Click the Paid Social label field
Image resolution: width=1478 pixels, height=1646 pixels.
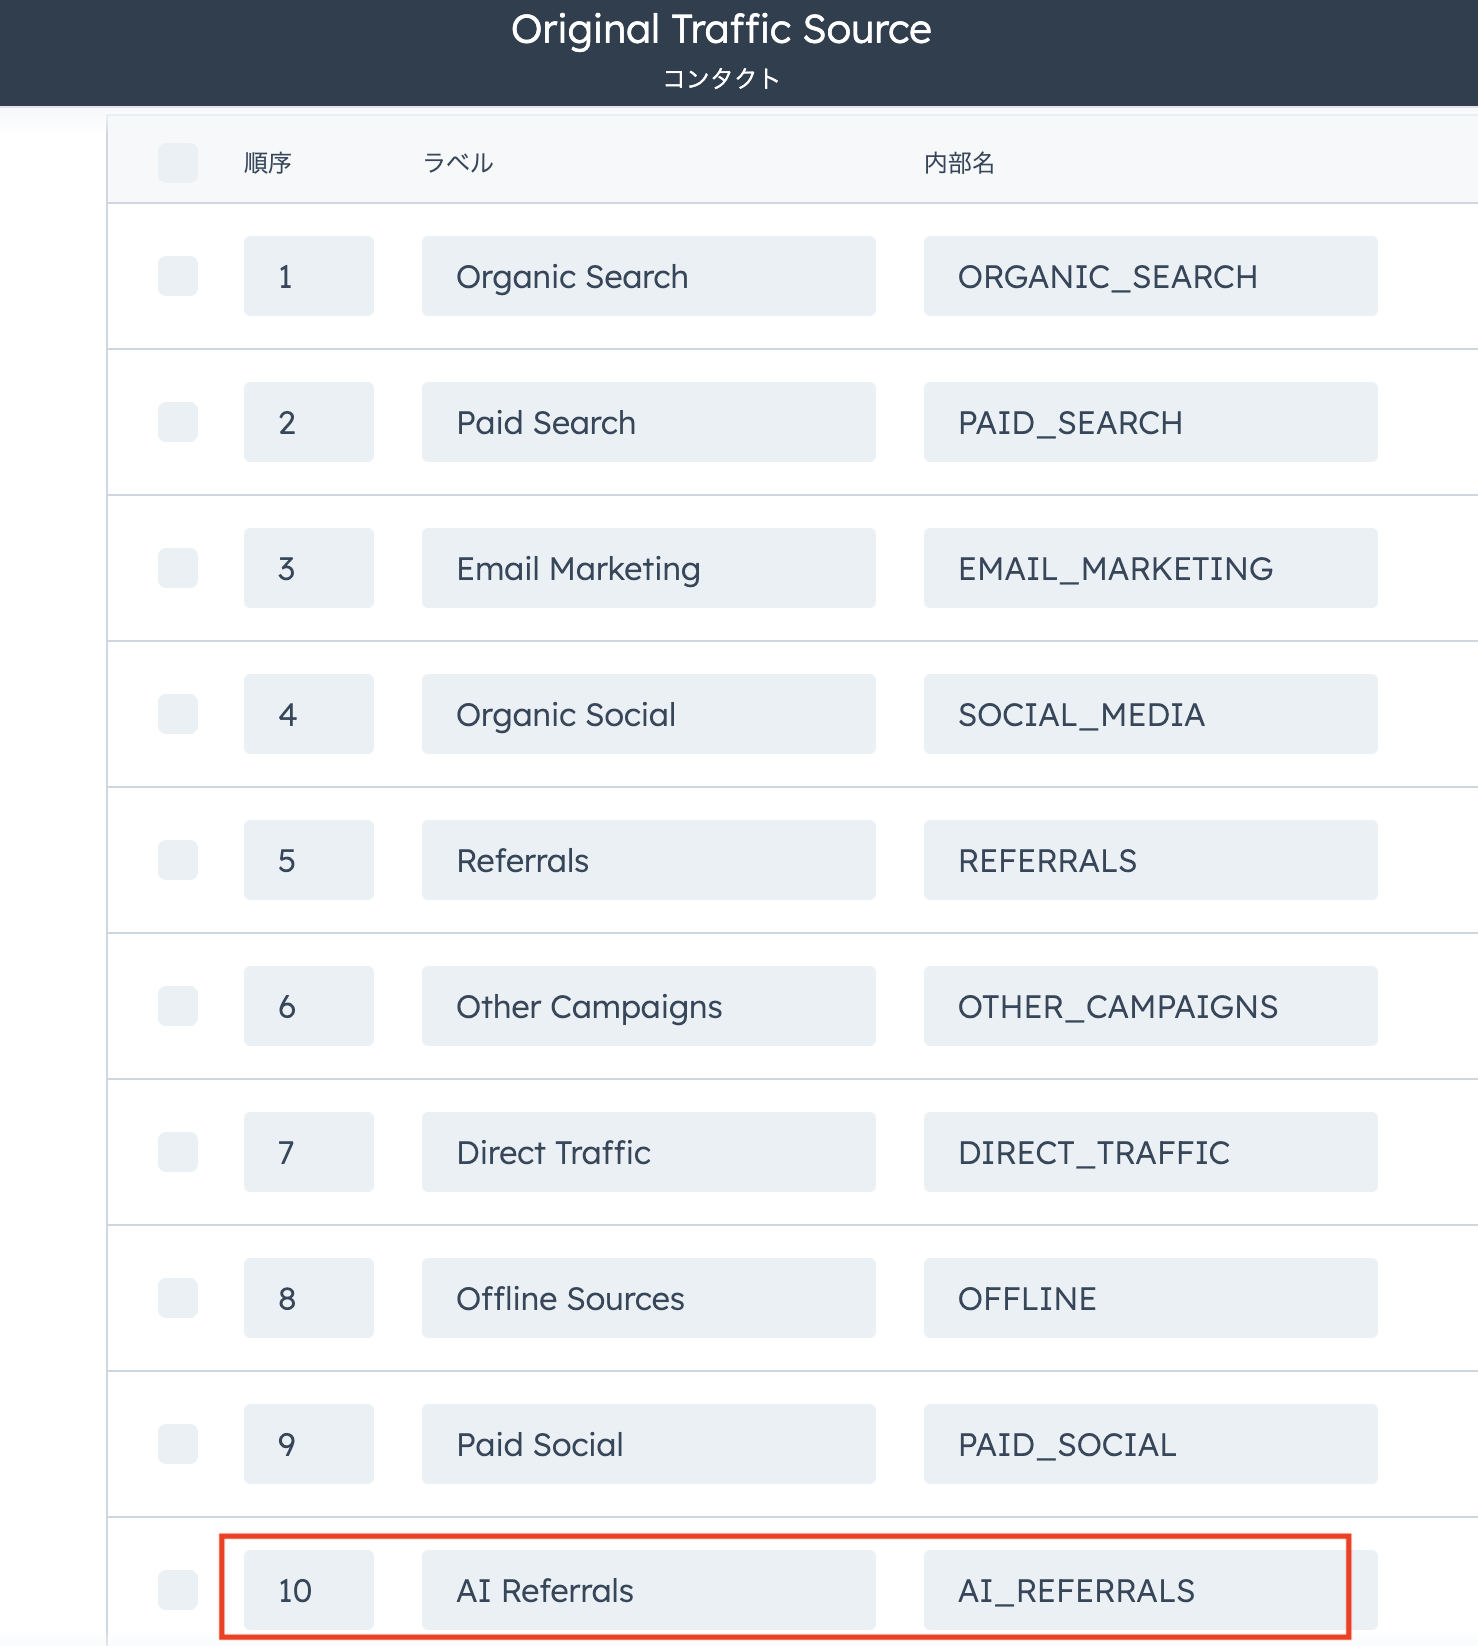pyautogui.click(x=649, y=1444)
